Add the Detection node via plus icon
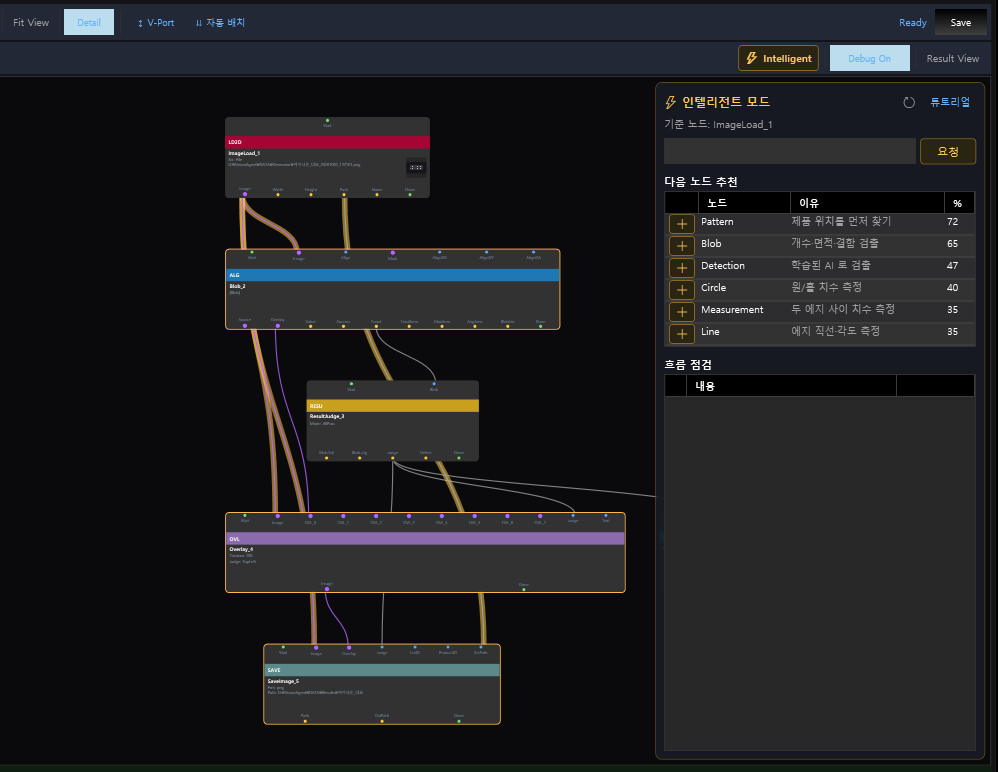This screenshot has height=772, width=998. [681, 268]
